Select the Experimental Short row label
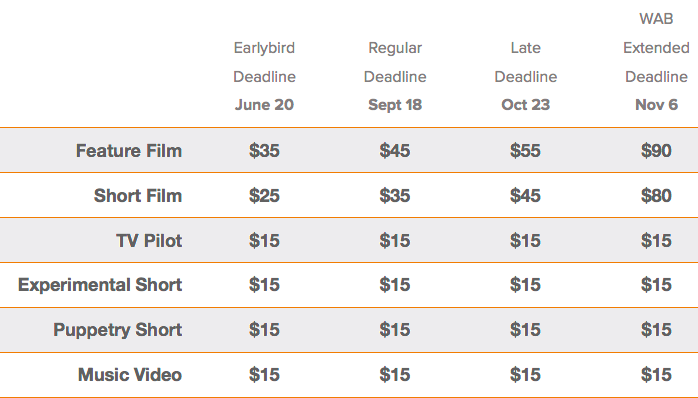The width and height of the screenshot is (698, 398). pyautogui.click(x=100, y=285)
